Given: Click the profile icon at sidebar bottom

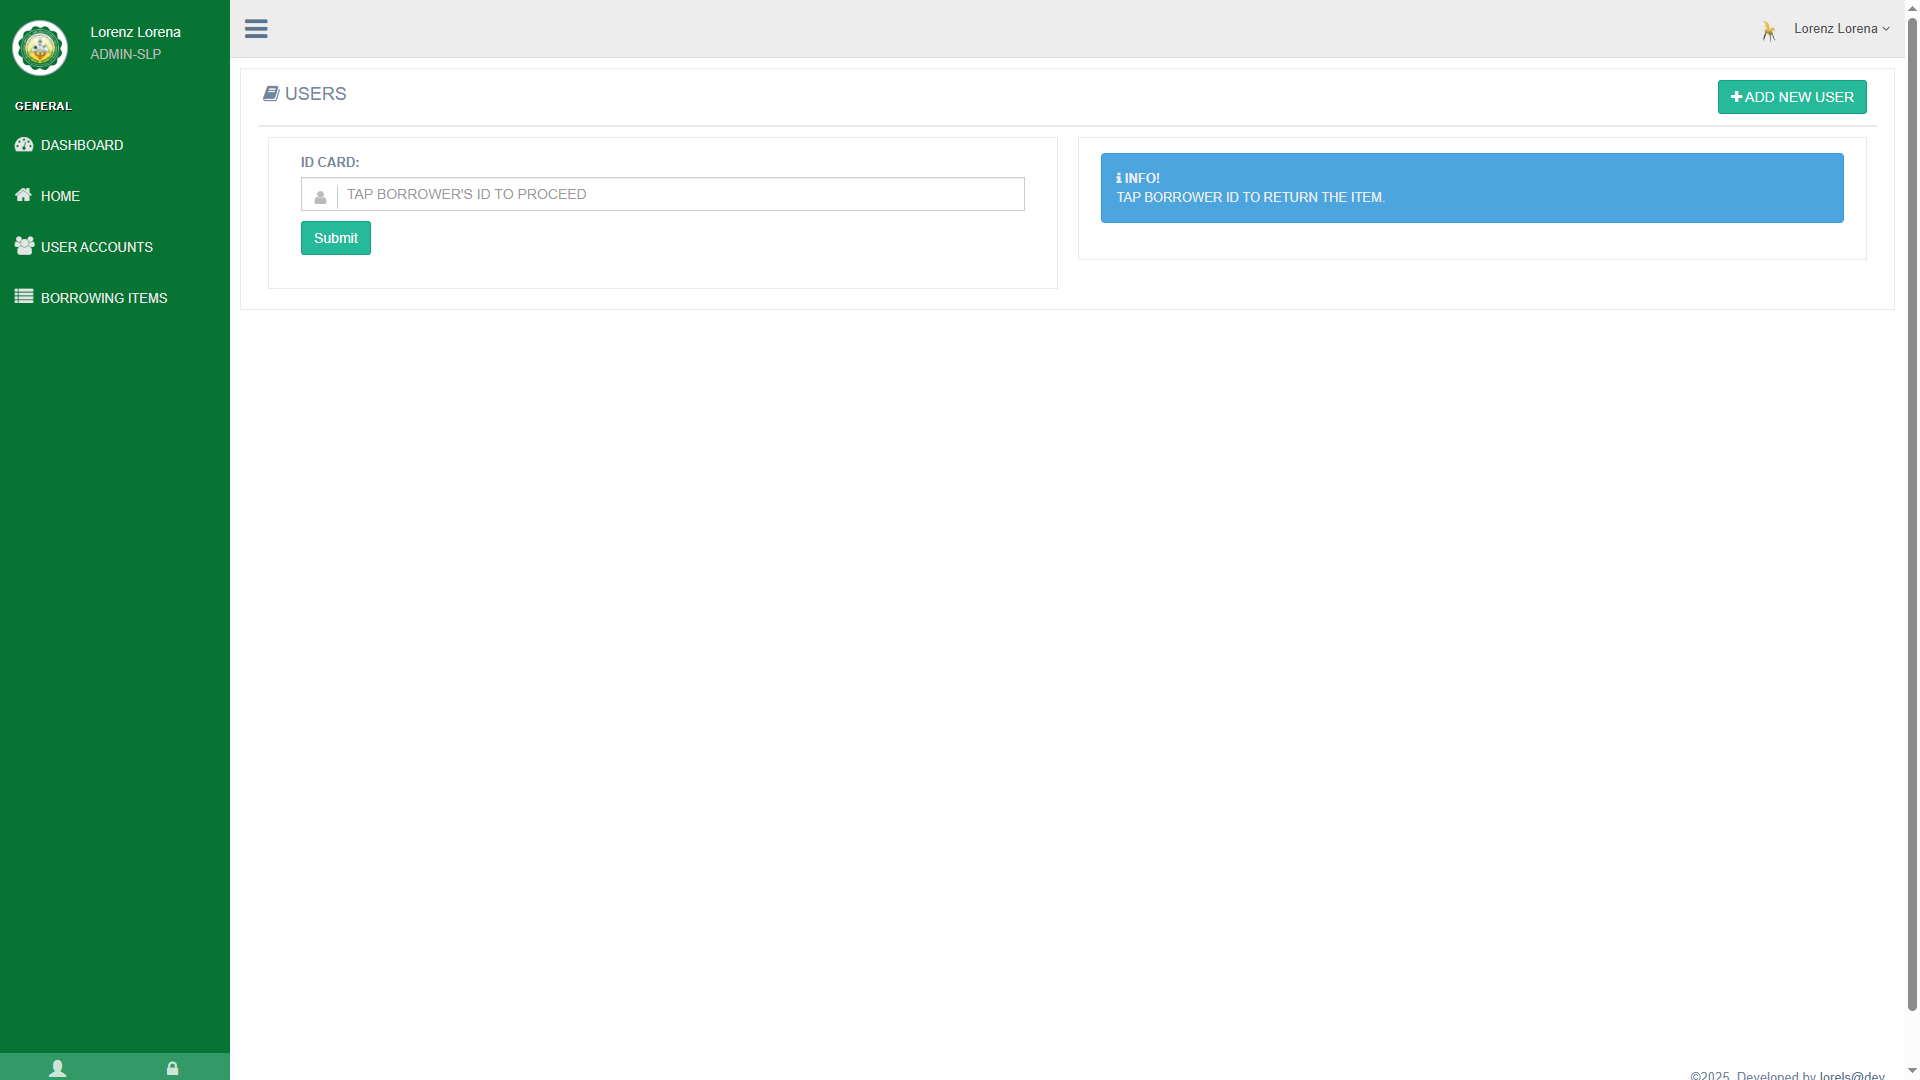Looking at the screenshot, I should (58, 1068).
